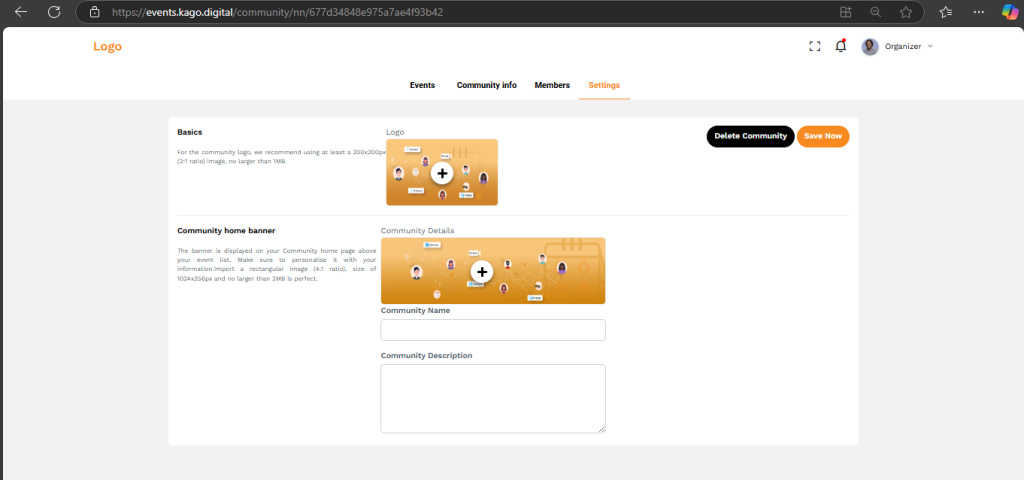The image size is (1024, 480).
Task: Open browser Settings and more menu
Action: [x=975, y=12]
